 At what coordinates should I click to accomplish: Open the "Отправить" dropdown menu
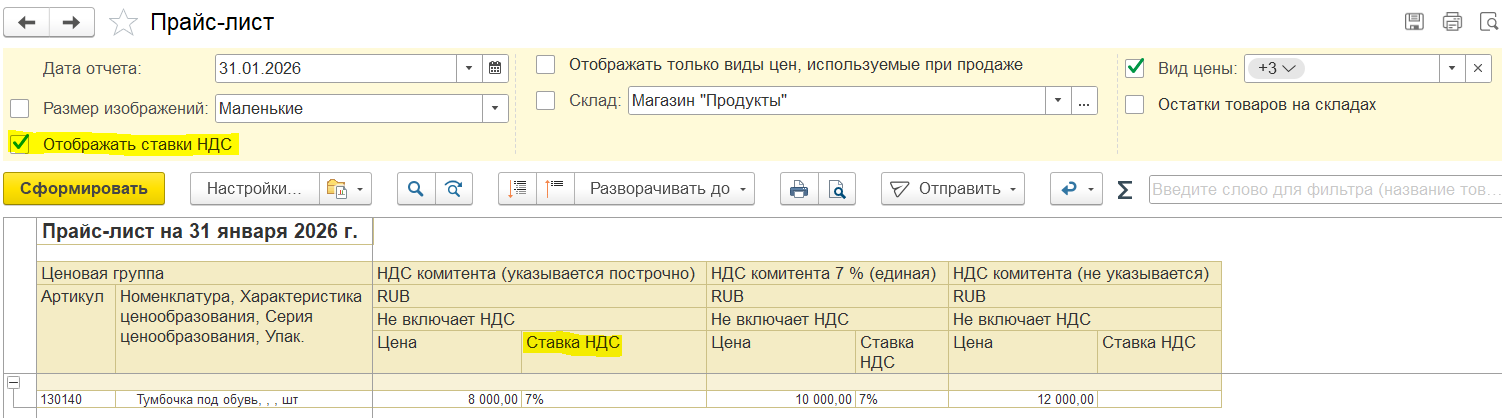[953, 188]
